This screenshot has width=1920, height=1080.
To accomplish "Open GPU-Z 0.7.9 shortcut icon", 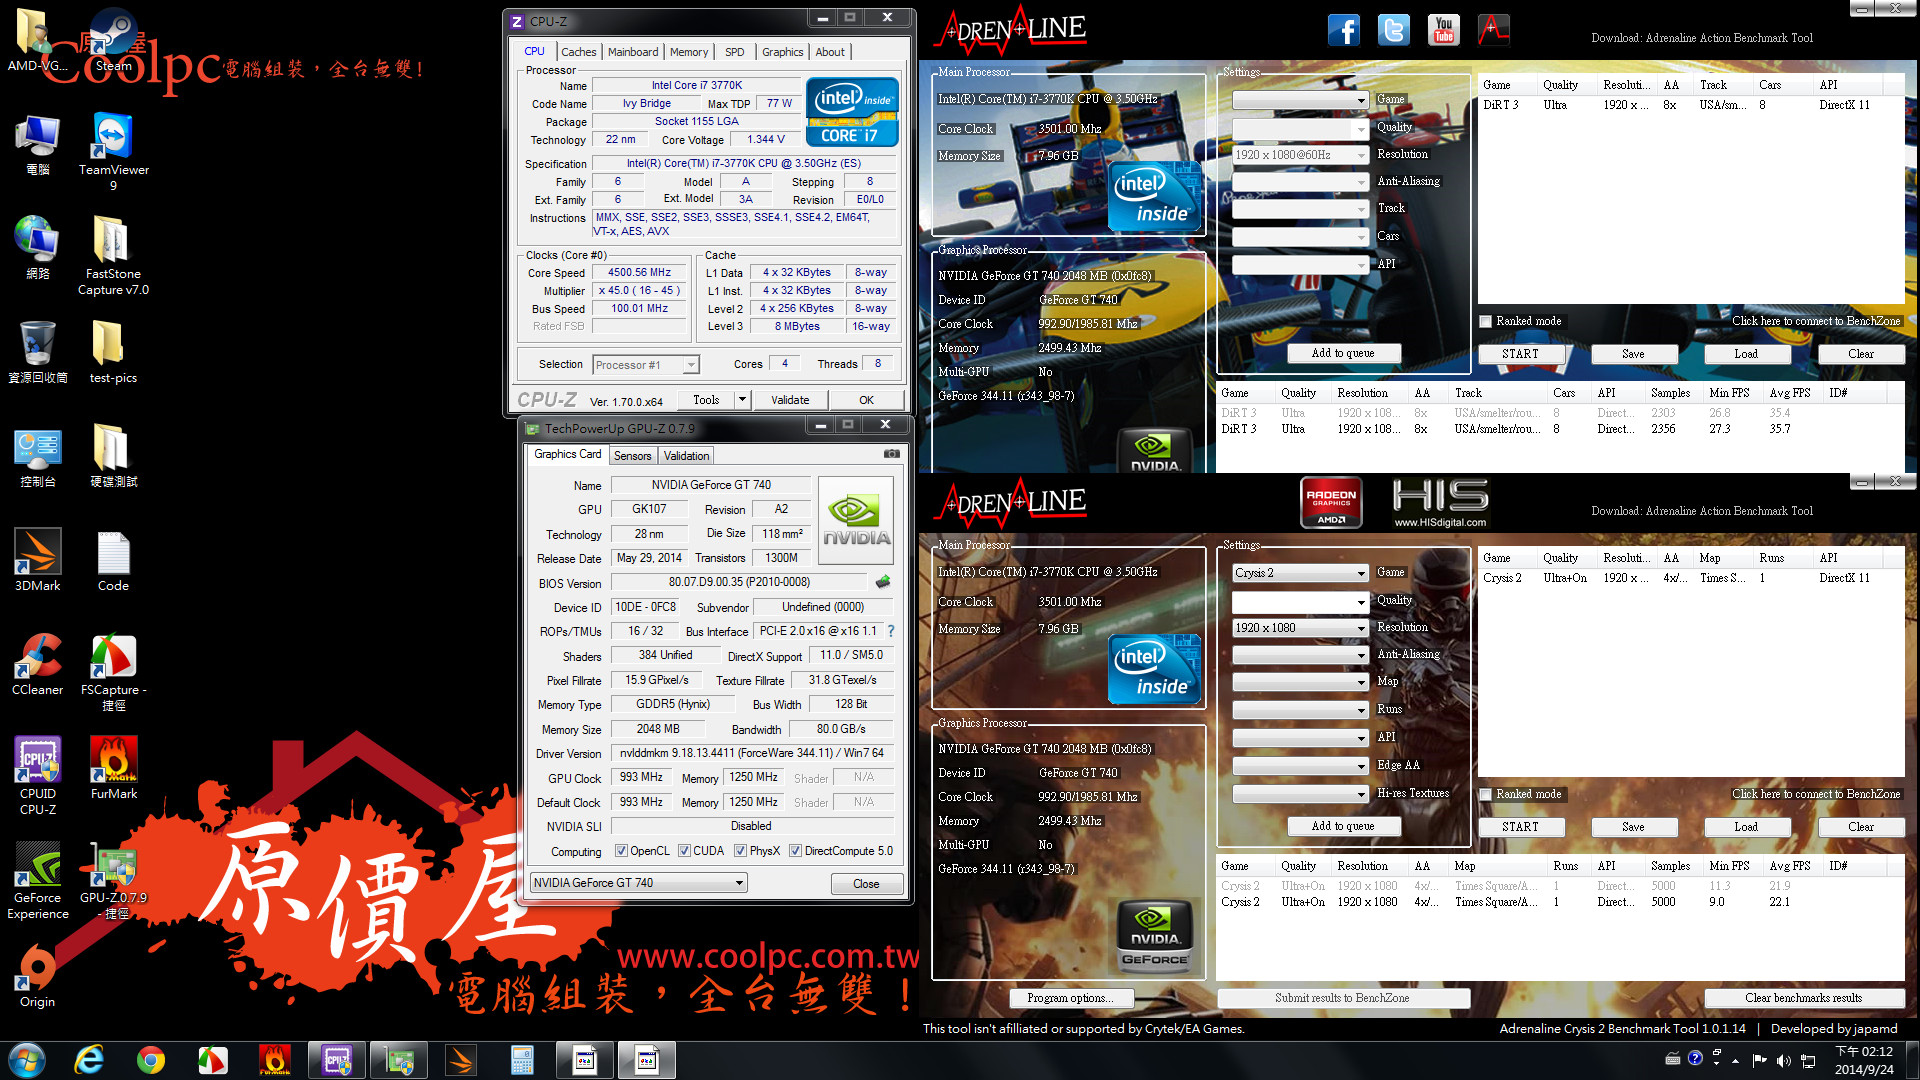I will point(113,880).
